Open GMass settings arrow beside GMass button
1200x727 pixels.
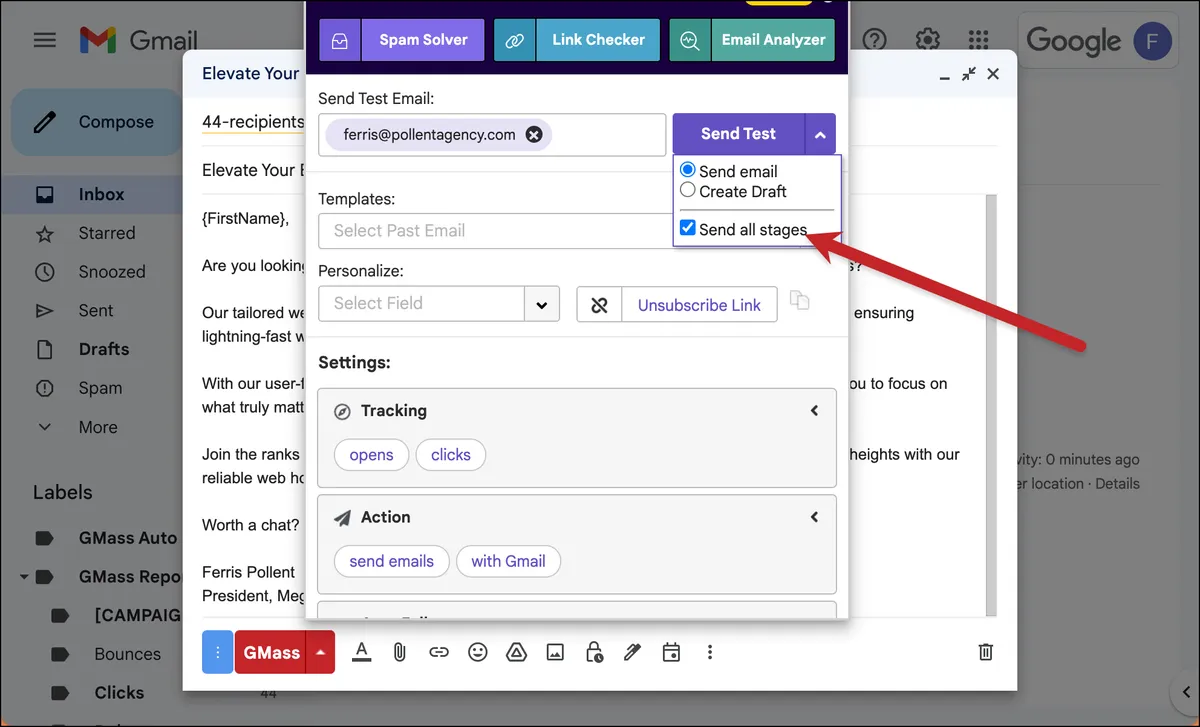pos(320,652)
